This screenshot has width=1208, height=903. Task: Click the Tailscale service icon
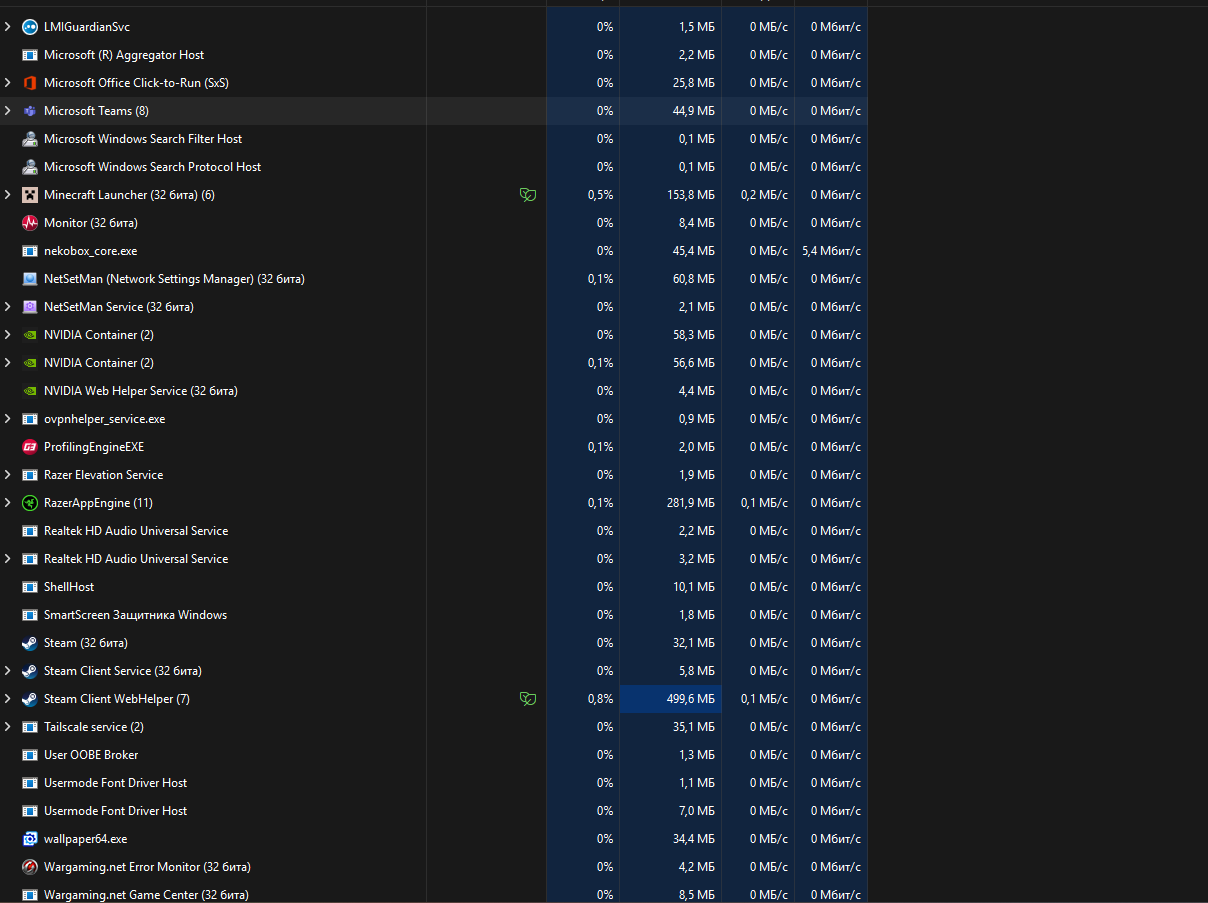click(x=30, y=727)
